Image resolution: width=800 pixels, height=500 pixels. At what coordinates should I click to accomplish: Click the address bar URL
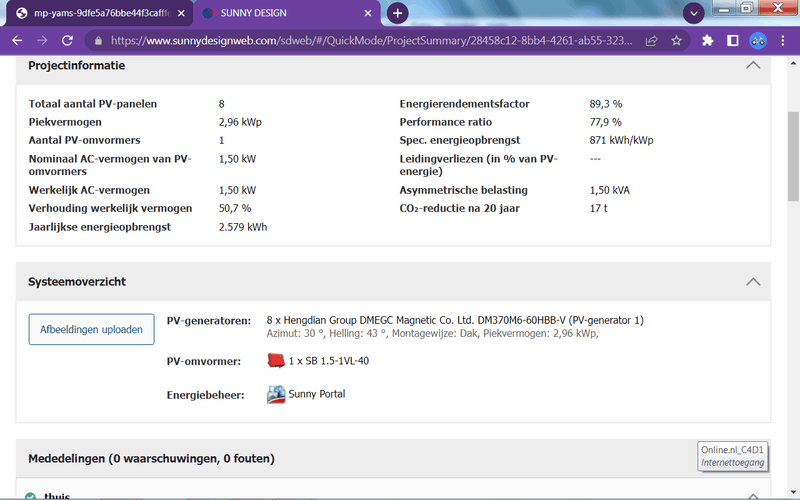tap(371, 41)
